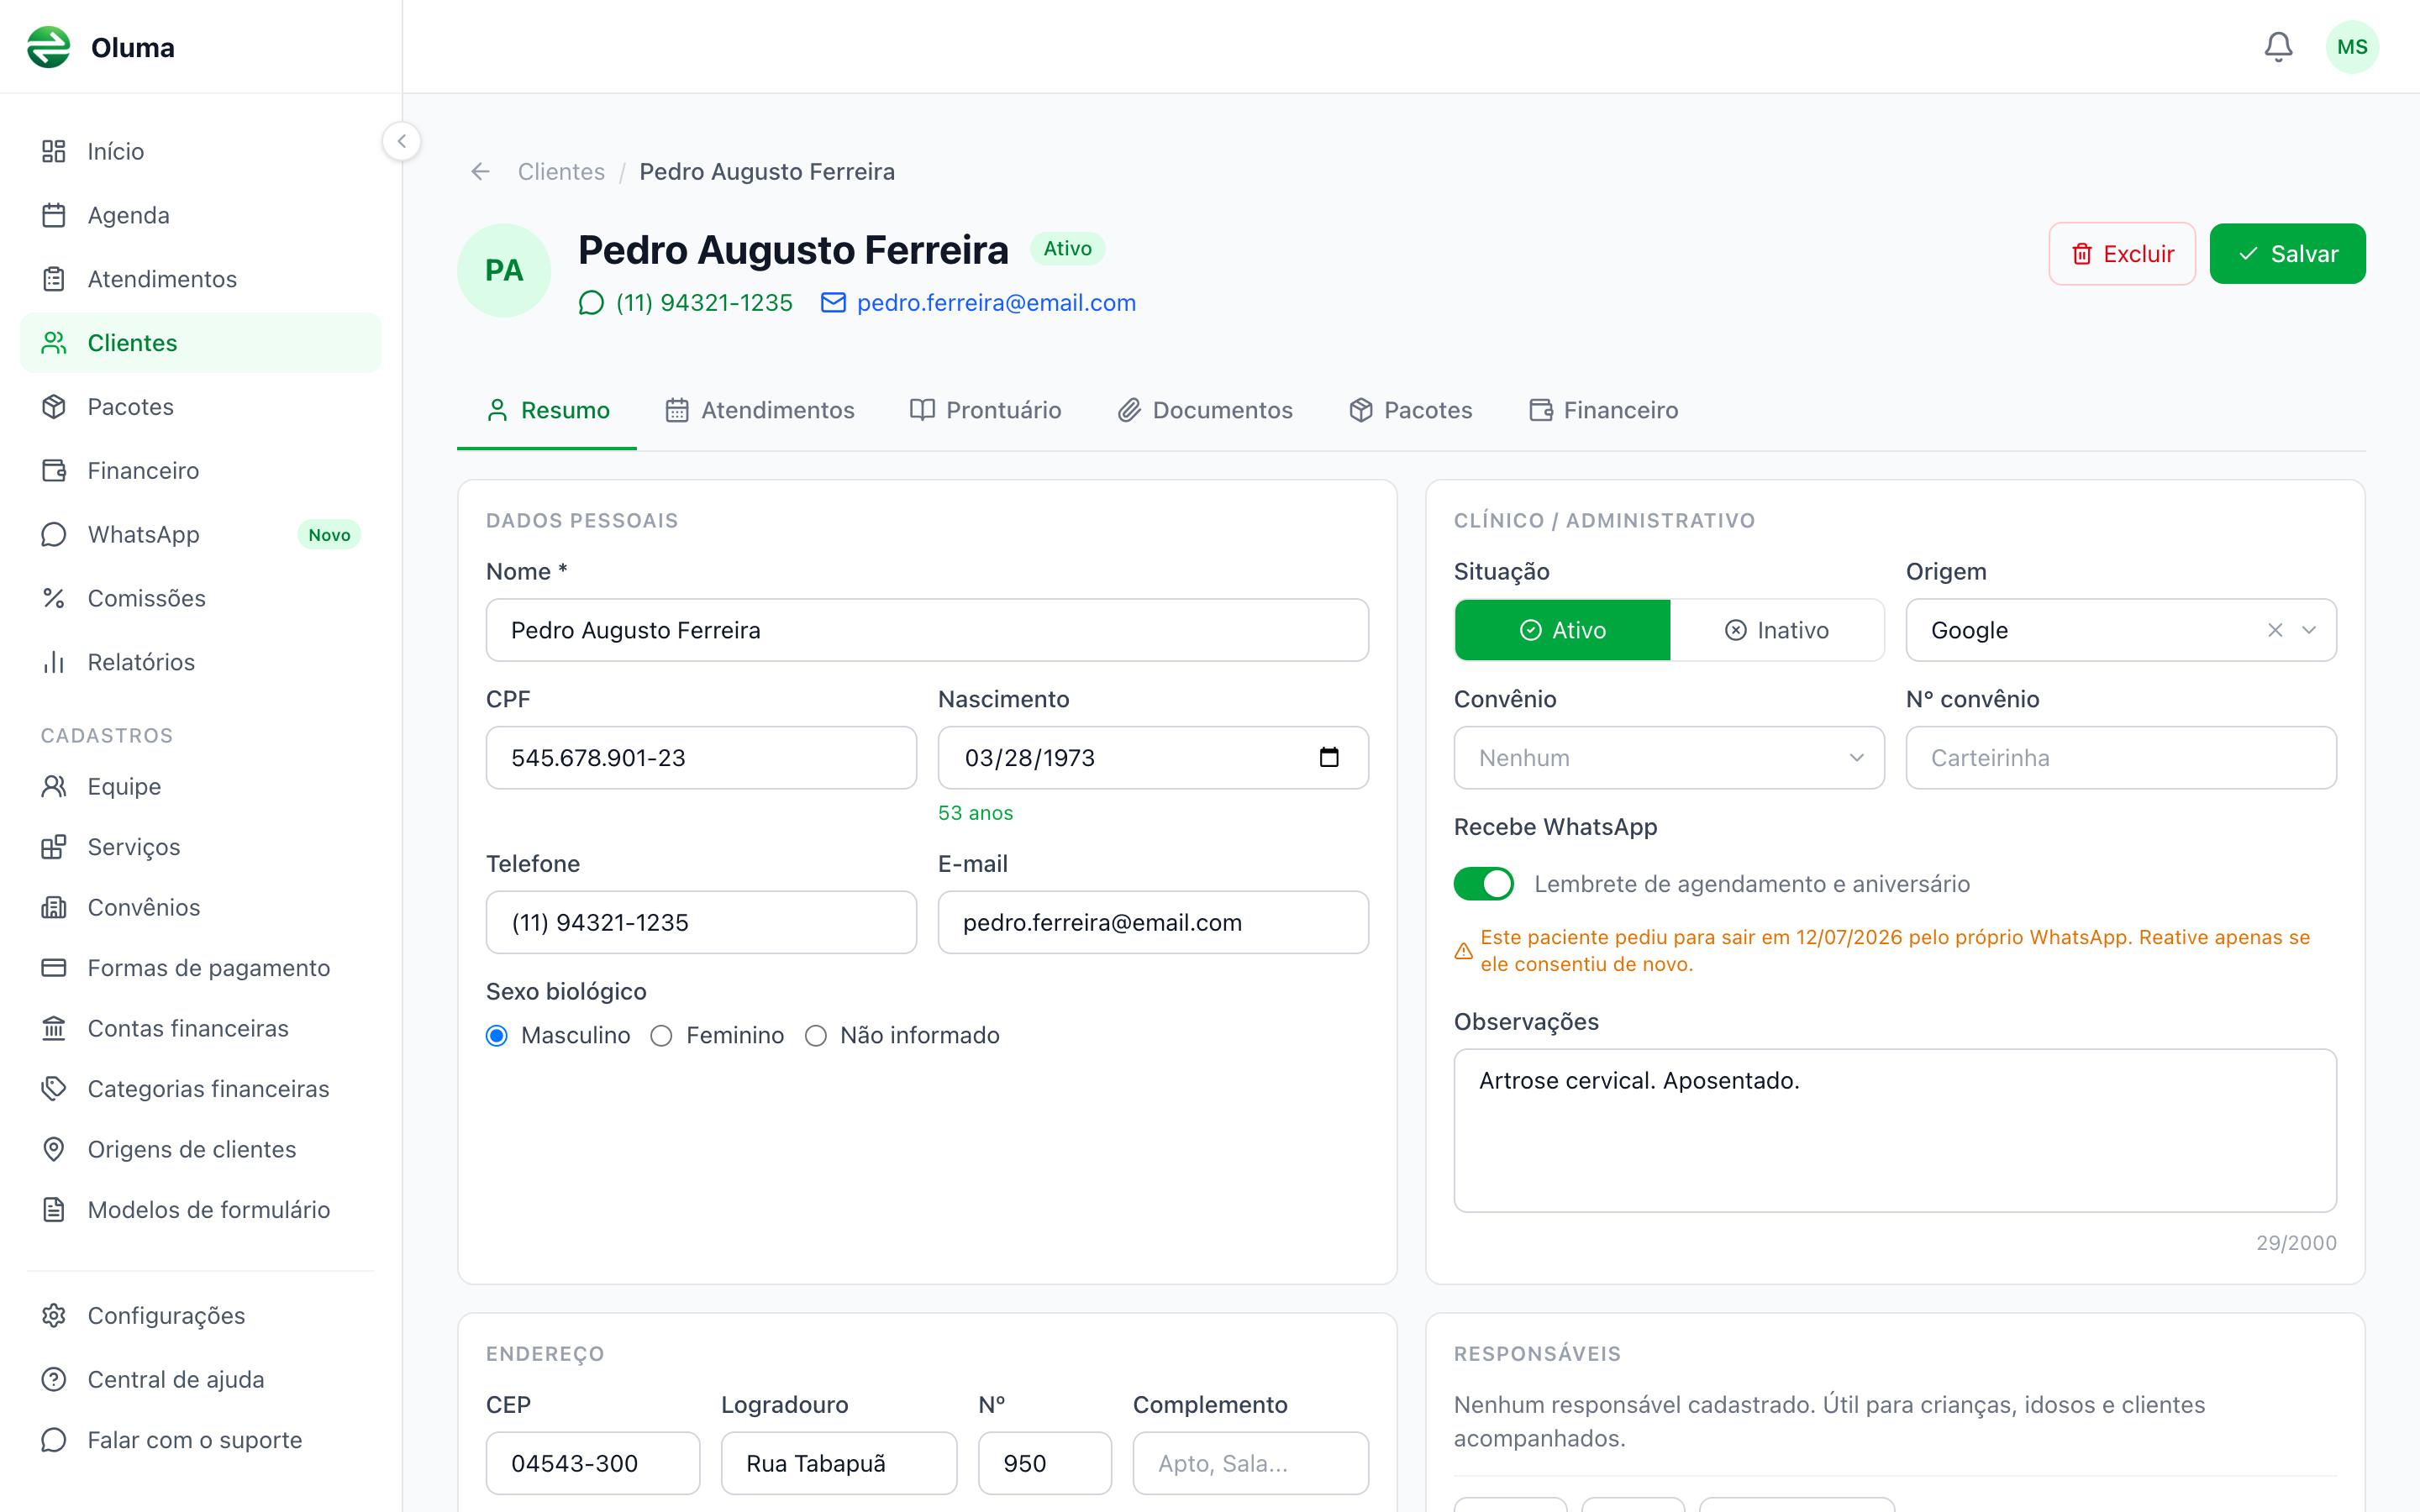Open the MS user avatar menu
The width and height of the screenshot is (2420, 1512).
point(2352,47)
